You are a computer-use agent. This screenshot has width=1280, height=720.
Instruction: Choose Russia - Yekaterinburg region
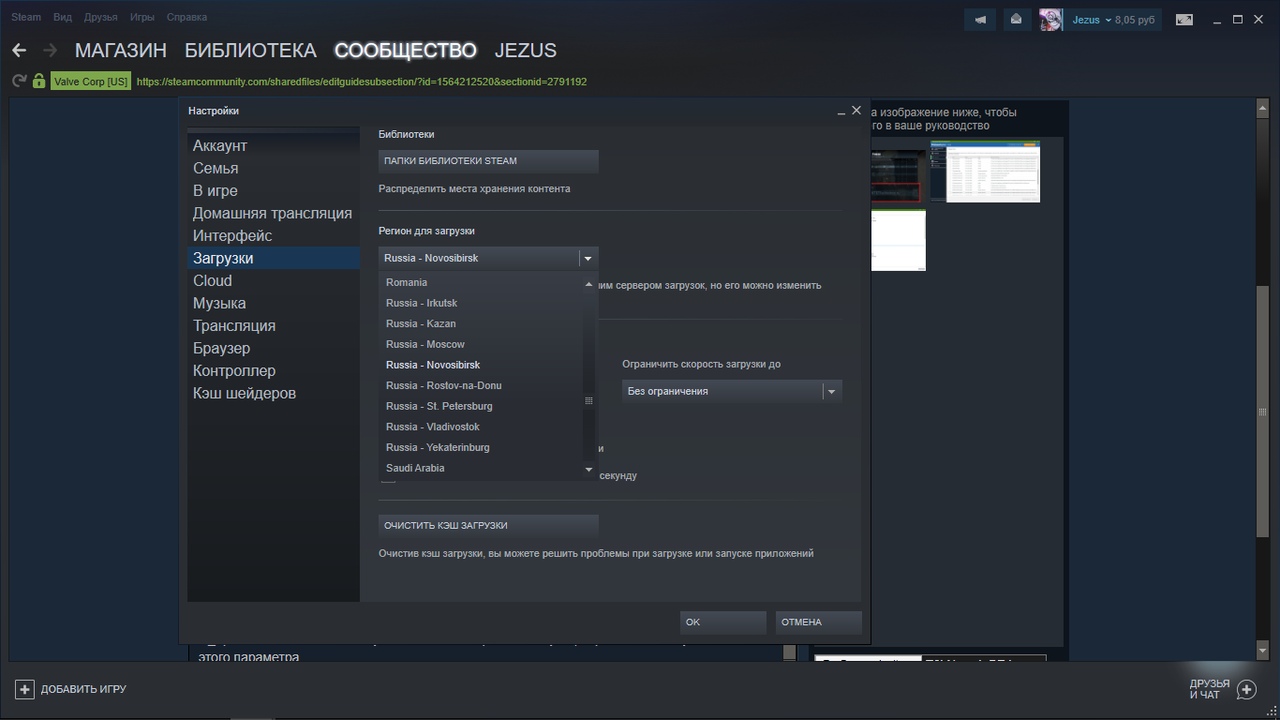480,448
